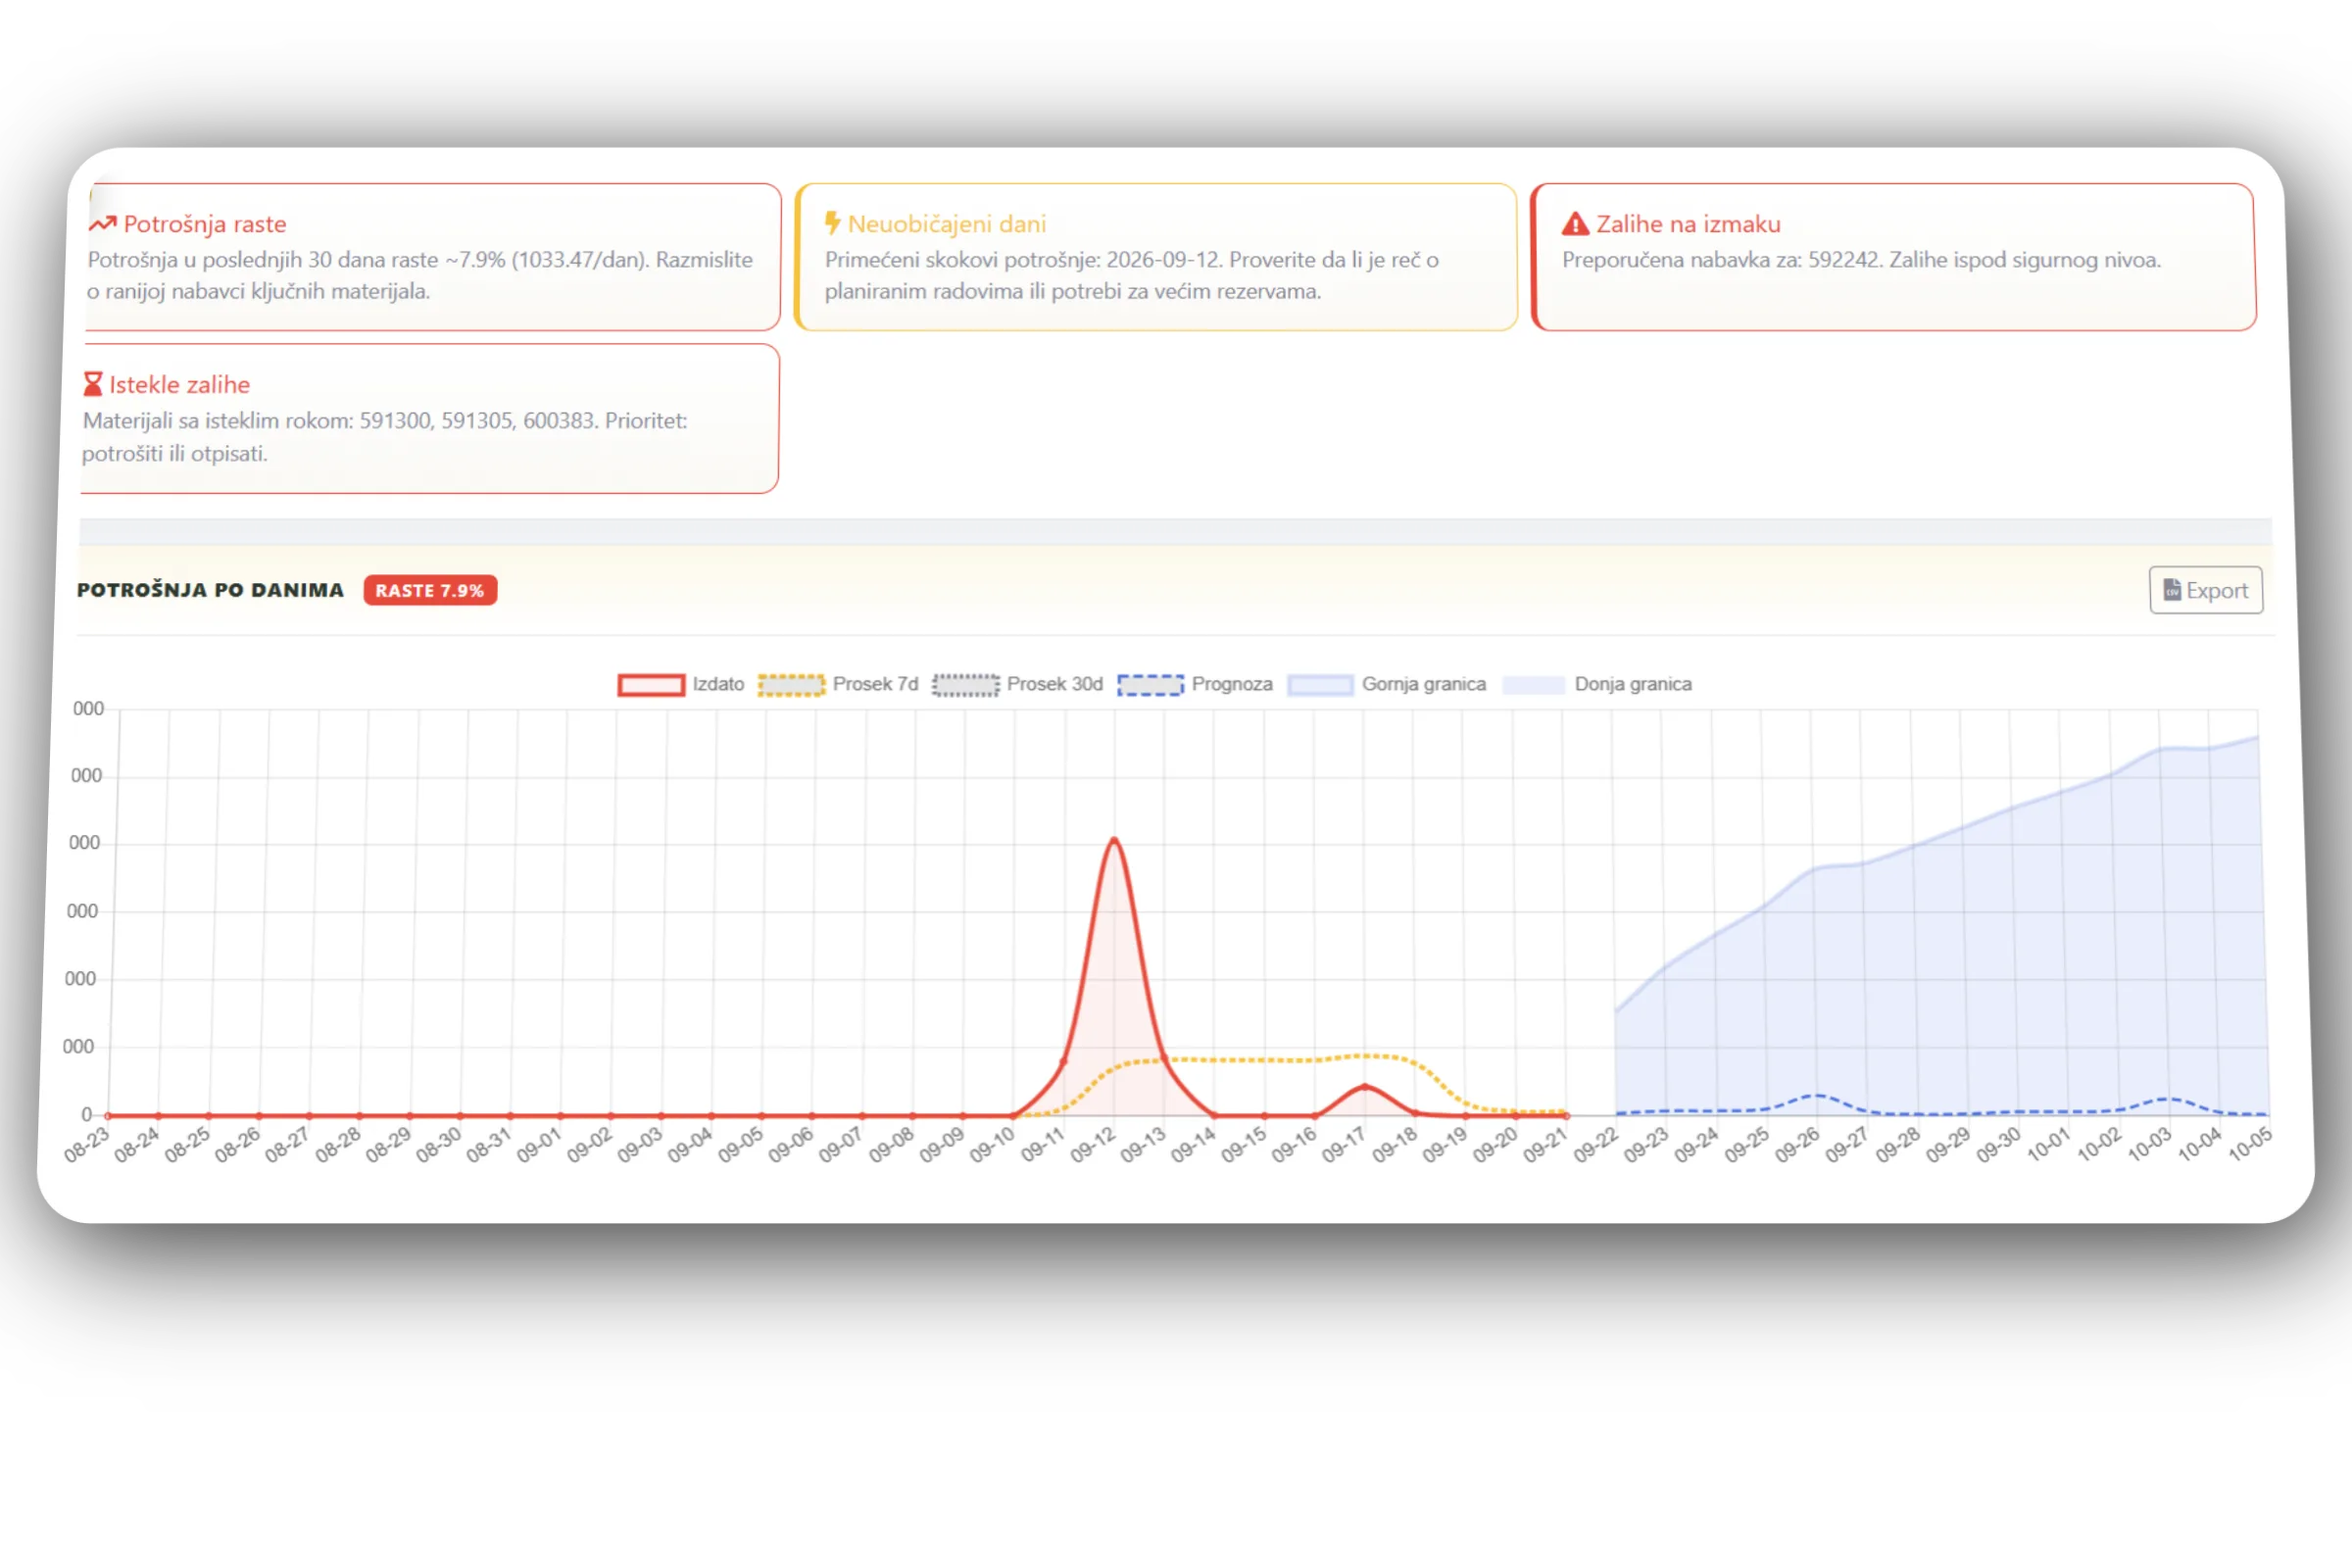
Task: Click the POTROŠNJA PO DANIMA heading
Action: click(210, 590)
